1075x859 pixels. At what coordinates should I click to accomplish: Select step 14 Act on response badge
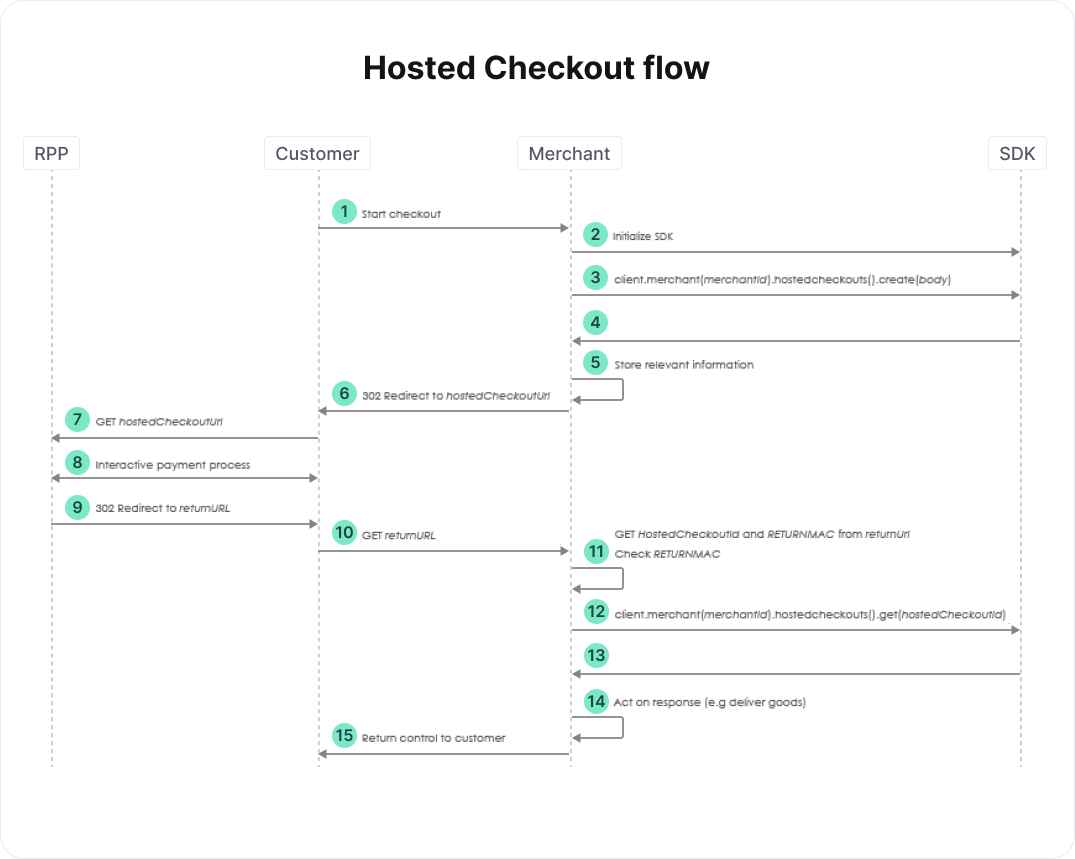596,701
